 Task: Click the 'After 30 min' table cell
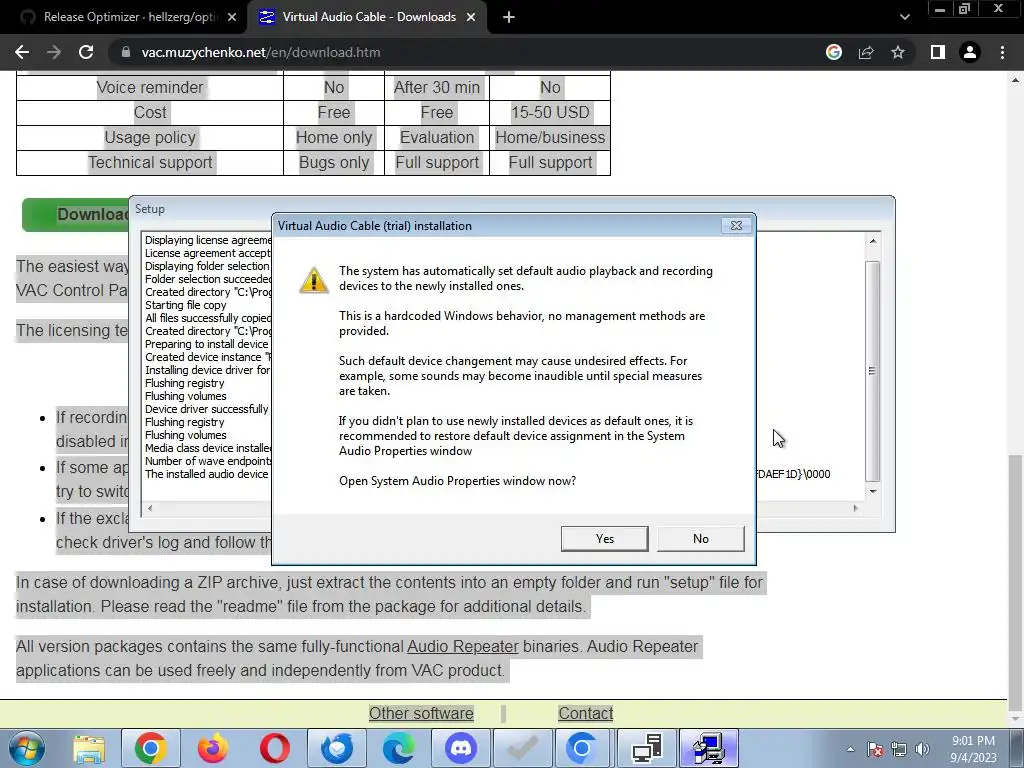(x=437, y=88)
